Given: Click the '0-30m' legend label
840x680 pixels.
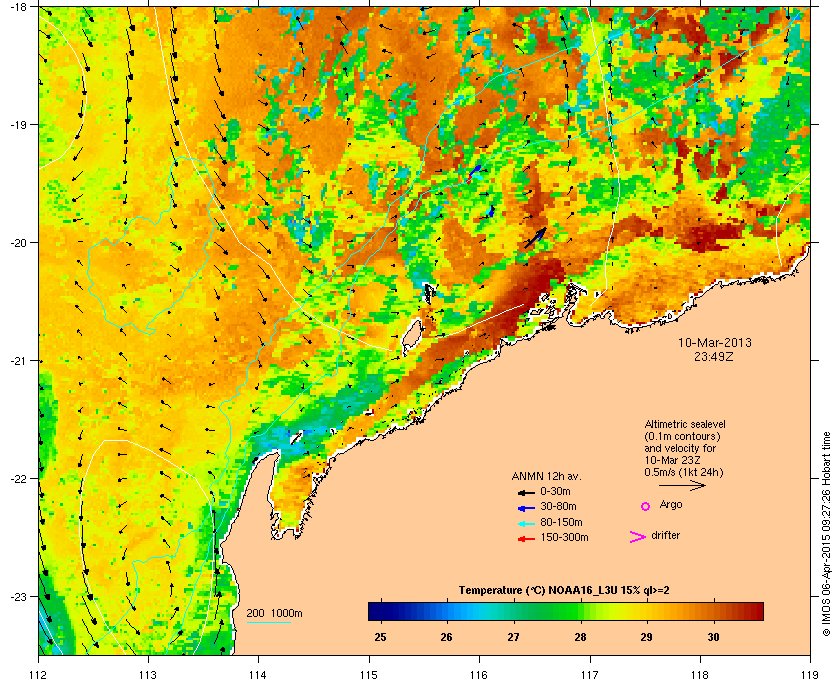Looking at the screenshot, I should [555, 491].
